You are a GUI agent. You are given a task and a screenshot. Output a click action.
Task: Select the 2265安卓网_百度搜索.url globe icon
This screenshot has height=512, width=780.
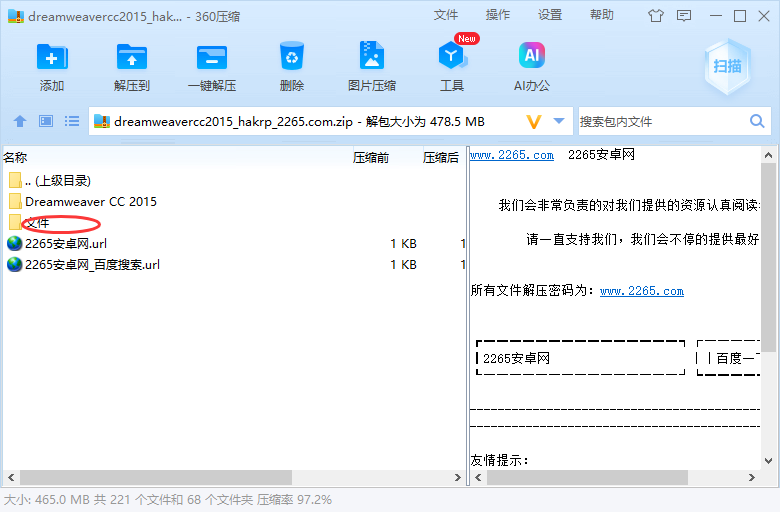coord(14,264)
